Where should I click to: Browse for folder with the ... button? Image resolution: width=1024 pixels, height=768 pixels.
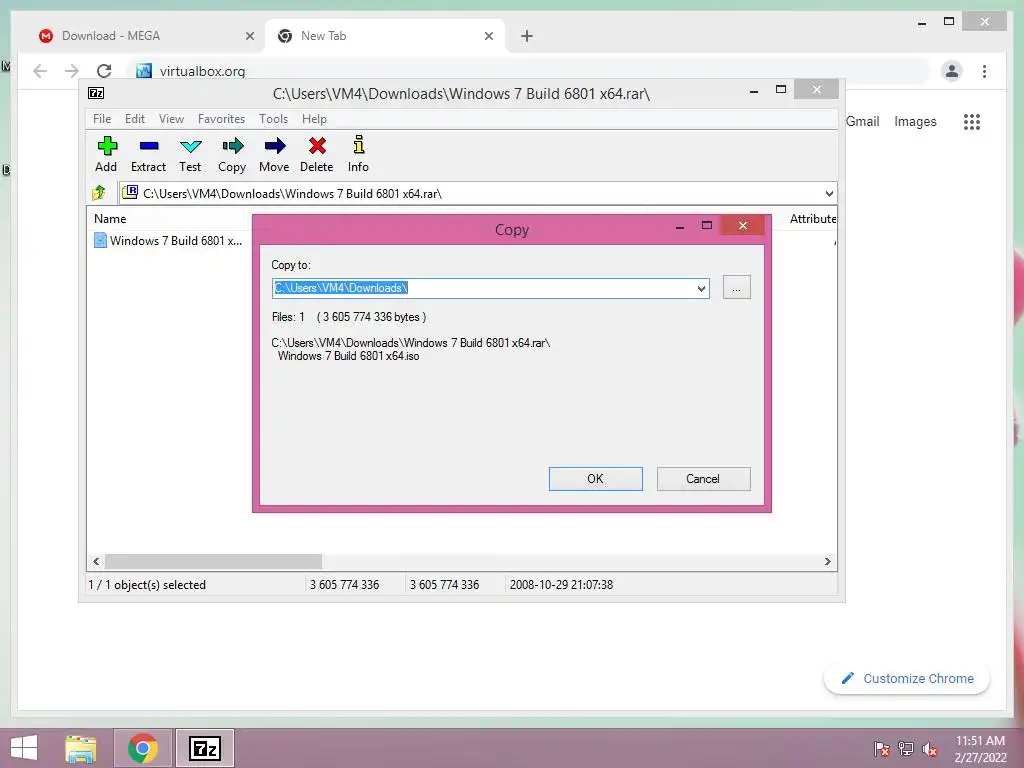click(x=737, y=287)
